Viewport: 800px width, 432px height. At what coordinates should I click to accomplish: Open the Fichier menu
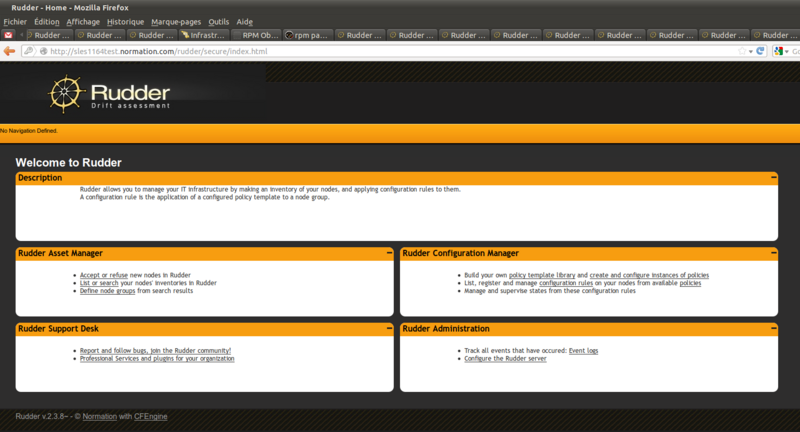click(15, 22)
